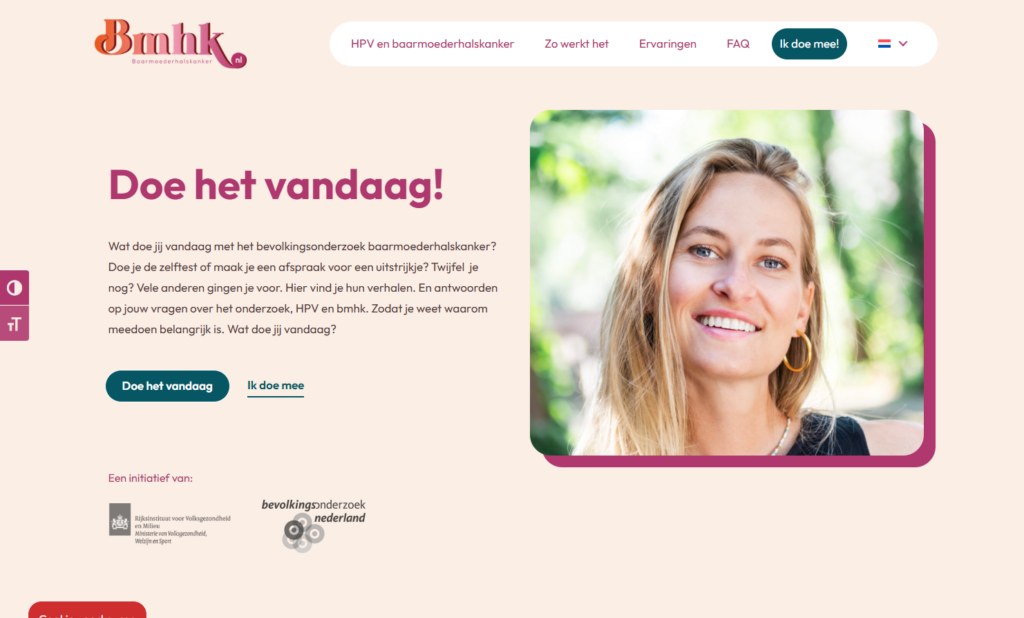Click the Dutch flag language icon
Screen dimensions: 1024x618
[884, 44]
